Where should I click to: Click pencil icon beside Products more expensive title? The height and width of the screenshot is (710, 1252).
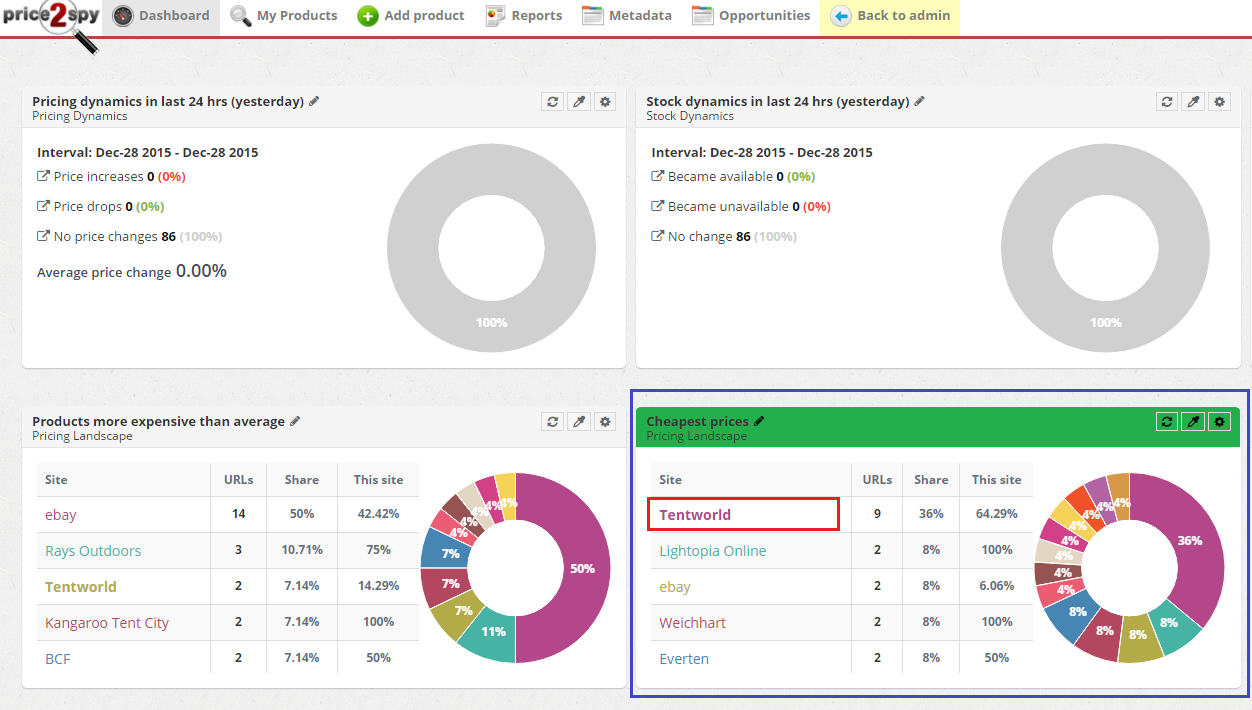click(x=295, y=421)
